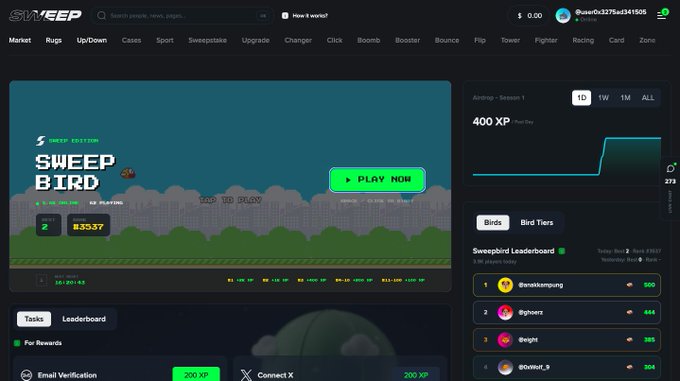
Task: Select the 1M chart range
Action: [x=625, y=98]
